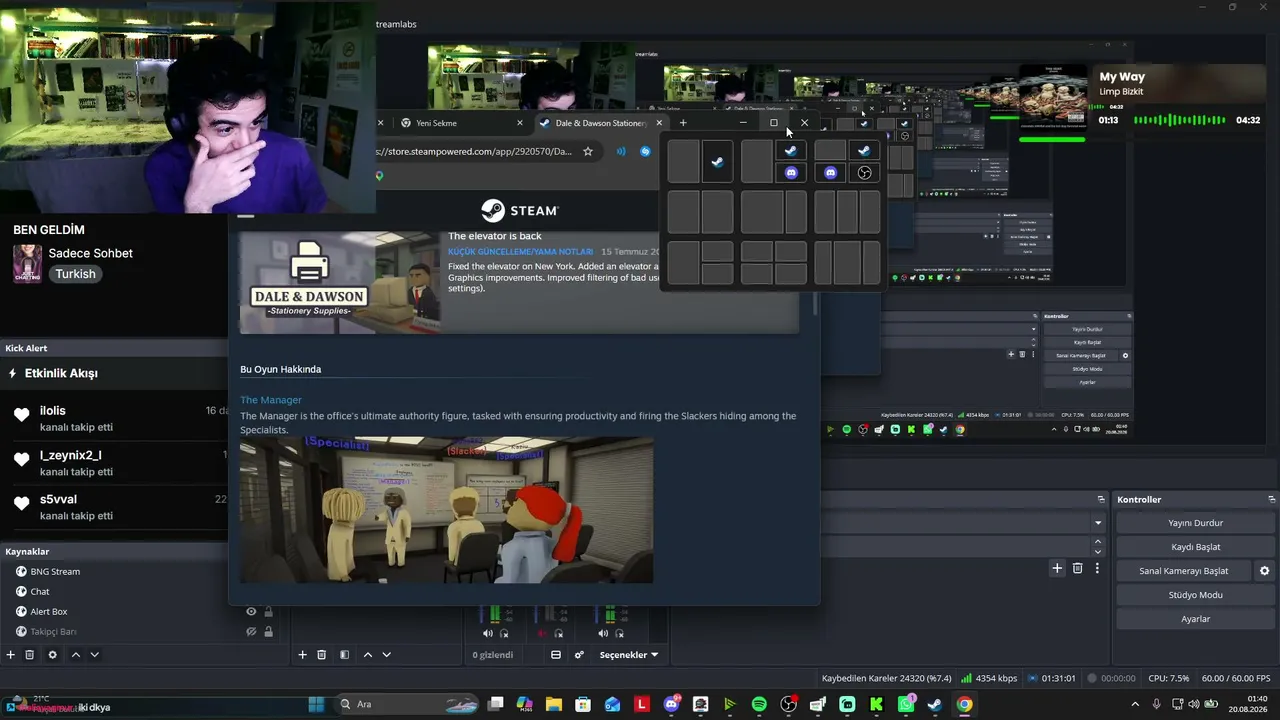
Task: Show the Takipçi Barı source
Action: 251,632
